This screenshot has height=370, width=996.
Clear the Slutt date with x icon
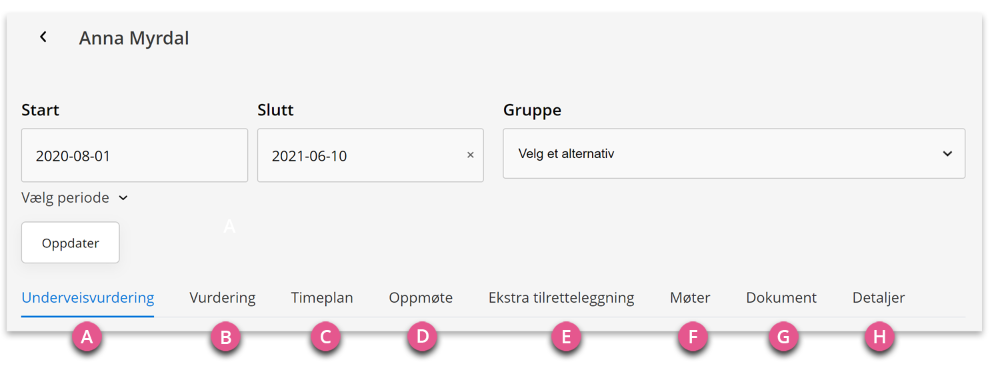470,155
